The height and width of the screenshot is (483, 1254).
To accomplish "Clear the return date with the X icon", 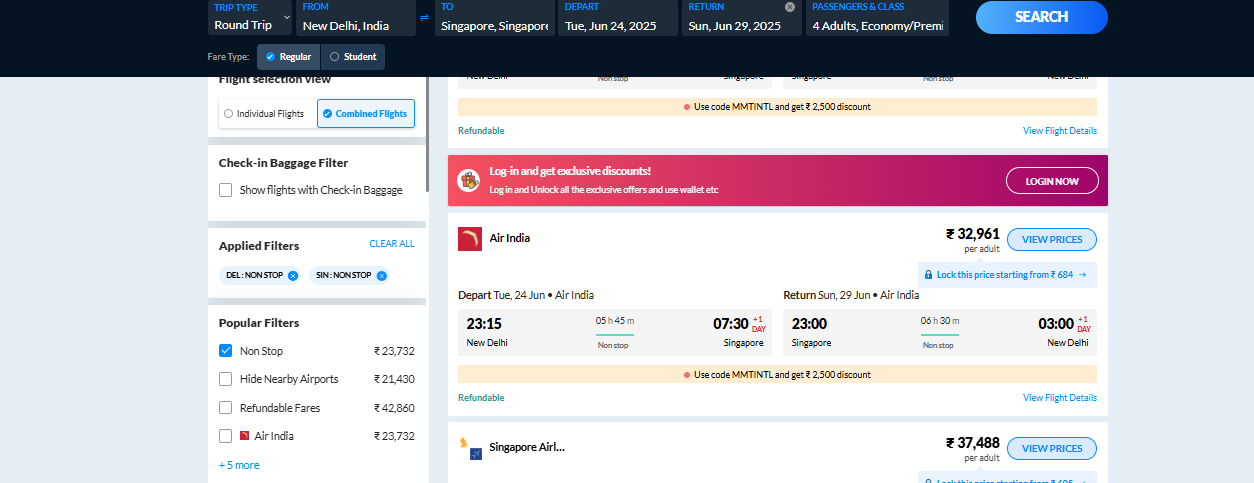I will tap(790, 7).
